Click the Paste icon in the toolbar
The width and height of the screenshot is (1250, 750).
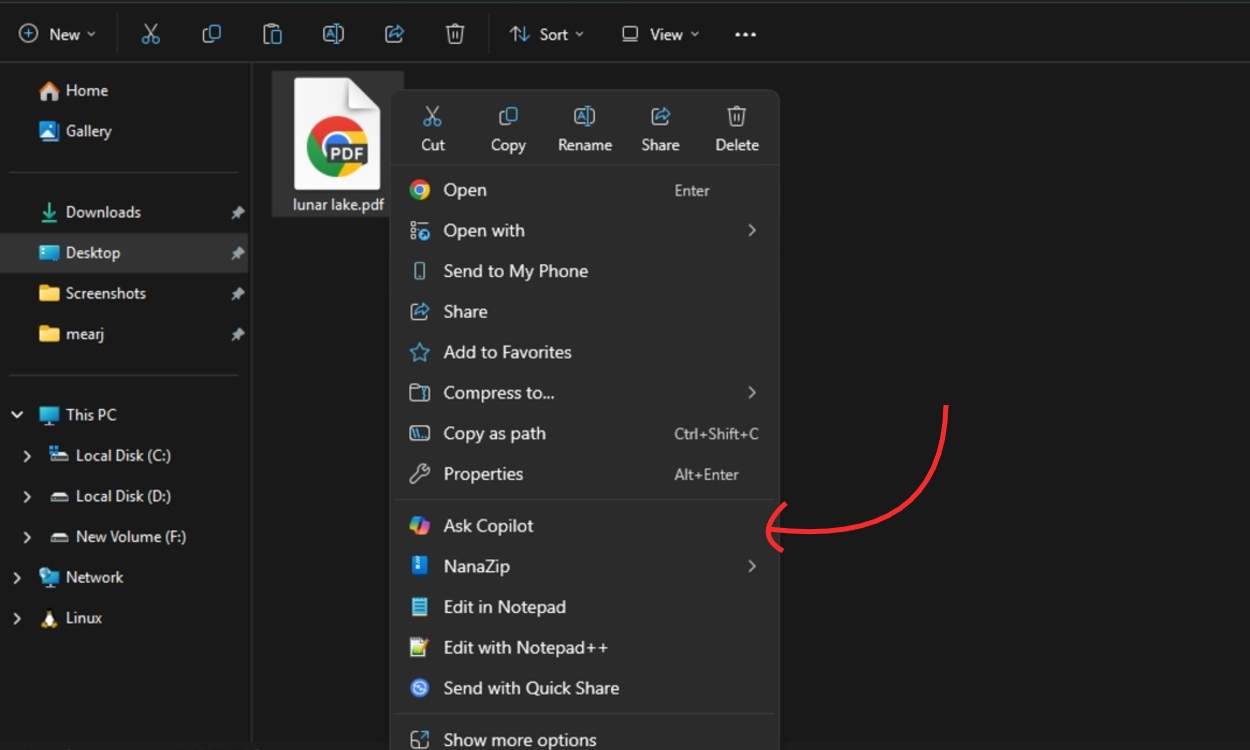272,33
